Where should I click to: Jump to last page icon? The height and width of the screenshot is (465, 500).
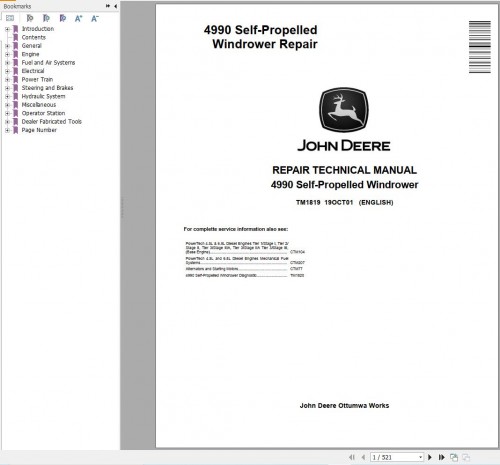[441, 457]
